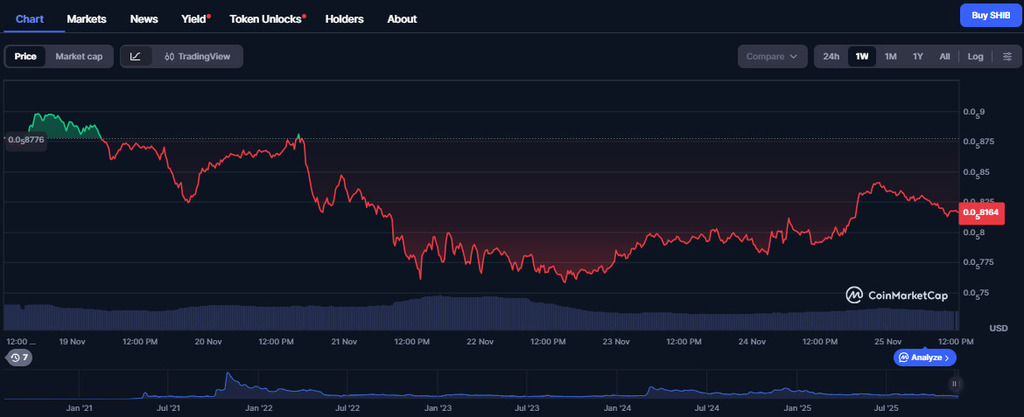The height and width of the screenshot is (417, 1024).
Task: Select the 1Y time range
Action: tap(918, 56)
